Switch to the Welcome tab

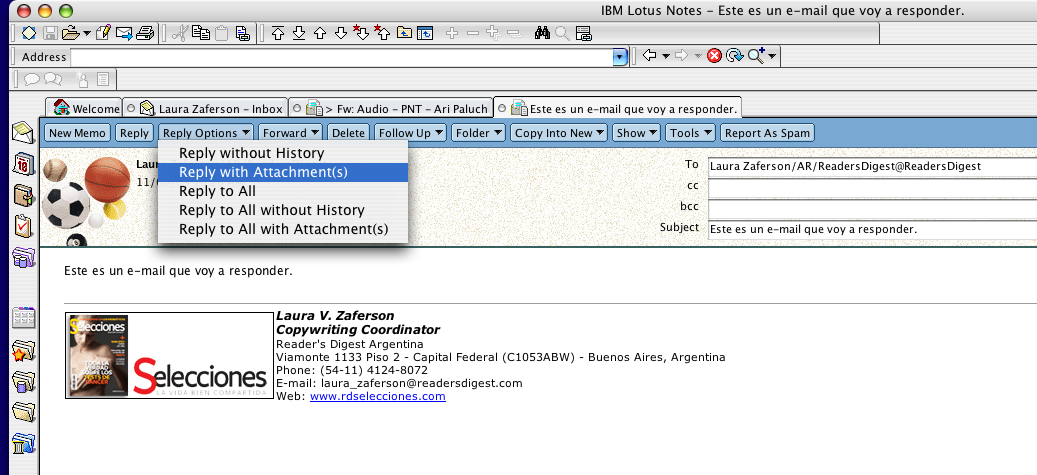tap(87, 108)
